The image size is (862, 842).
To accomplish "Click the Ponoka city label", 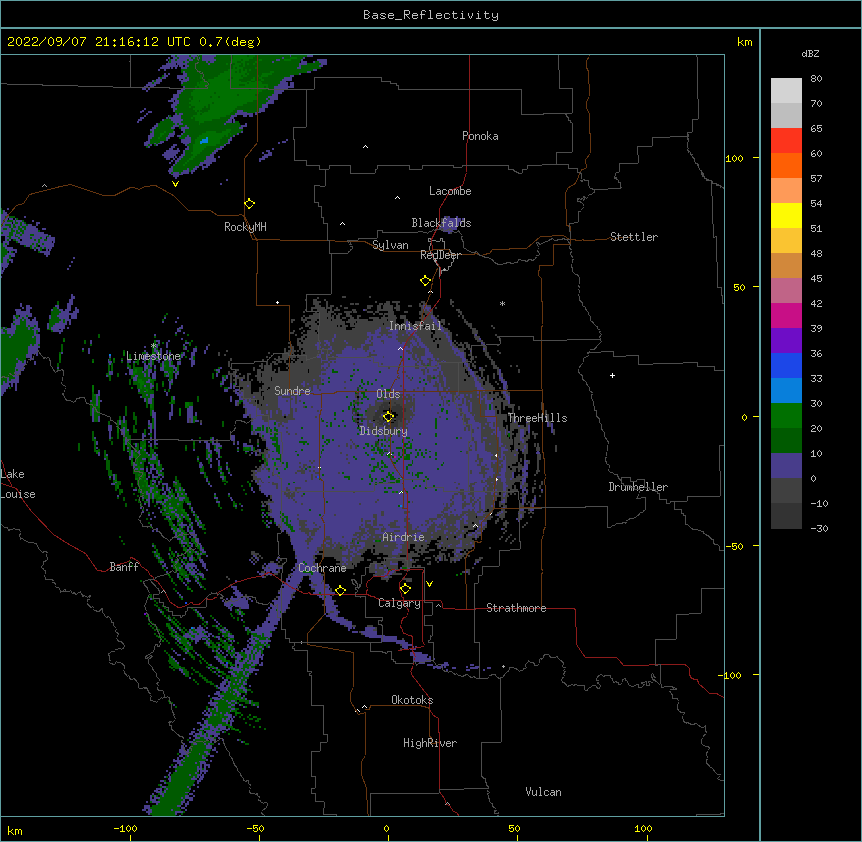I will click(x=480, y=136).
